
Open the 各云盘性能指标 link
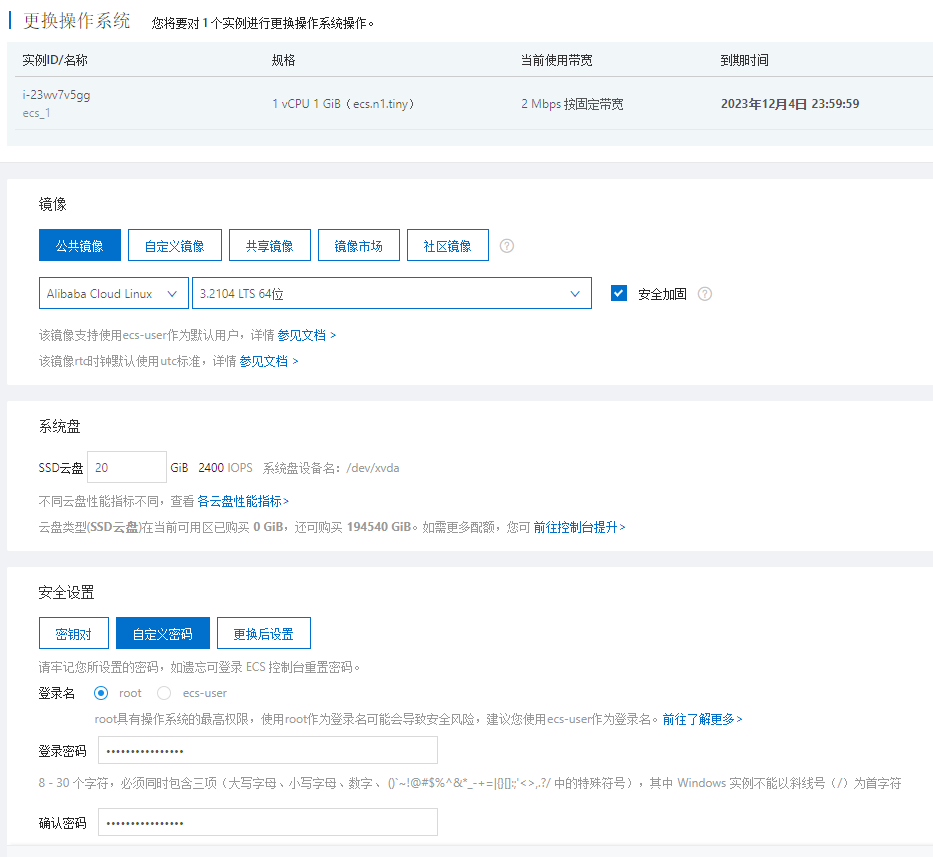242,501
